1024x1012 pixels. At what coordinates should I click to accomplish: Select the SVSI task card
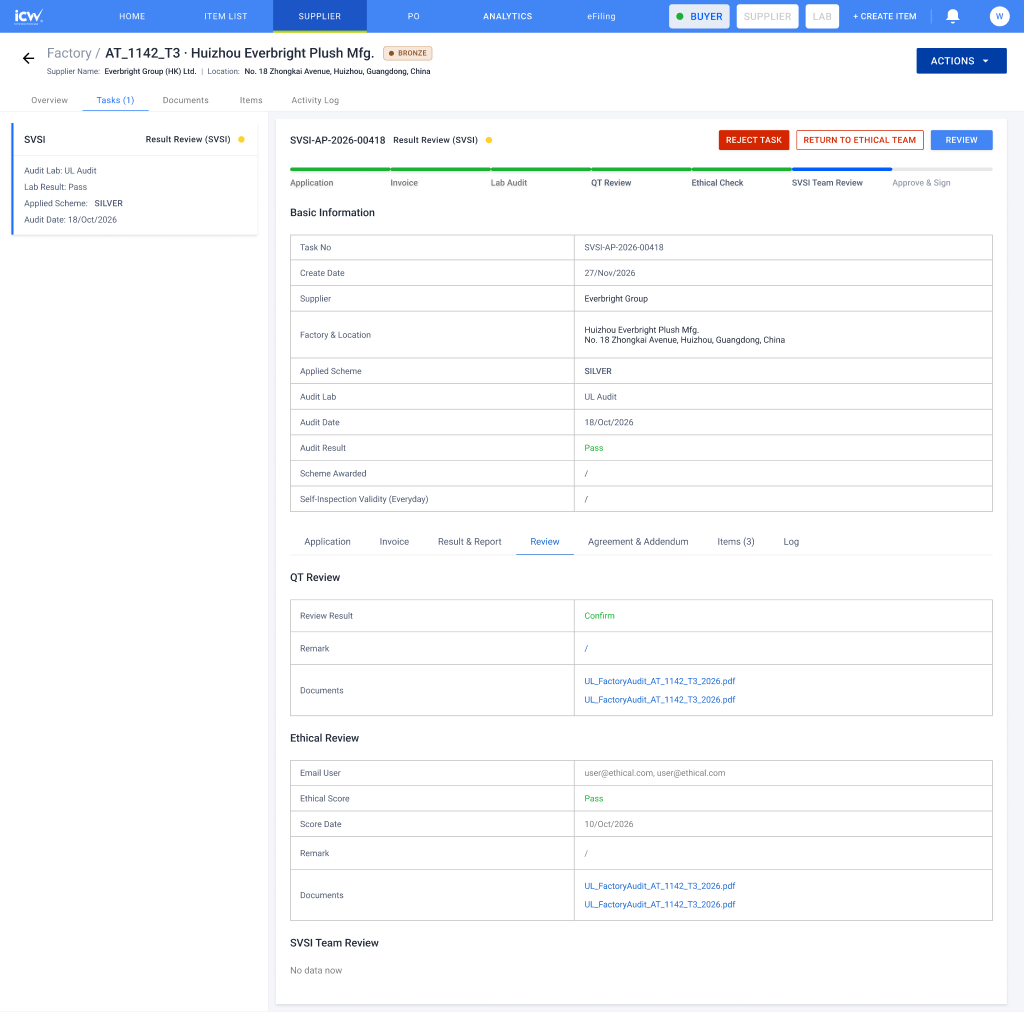[x=135, y=178]
